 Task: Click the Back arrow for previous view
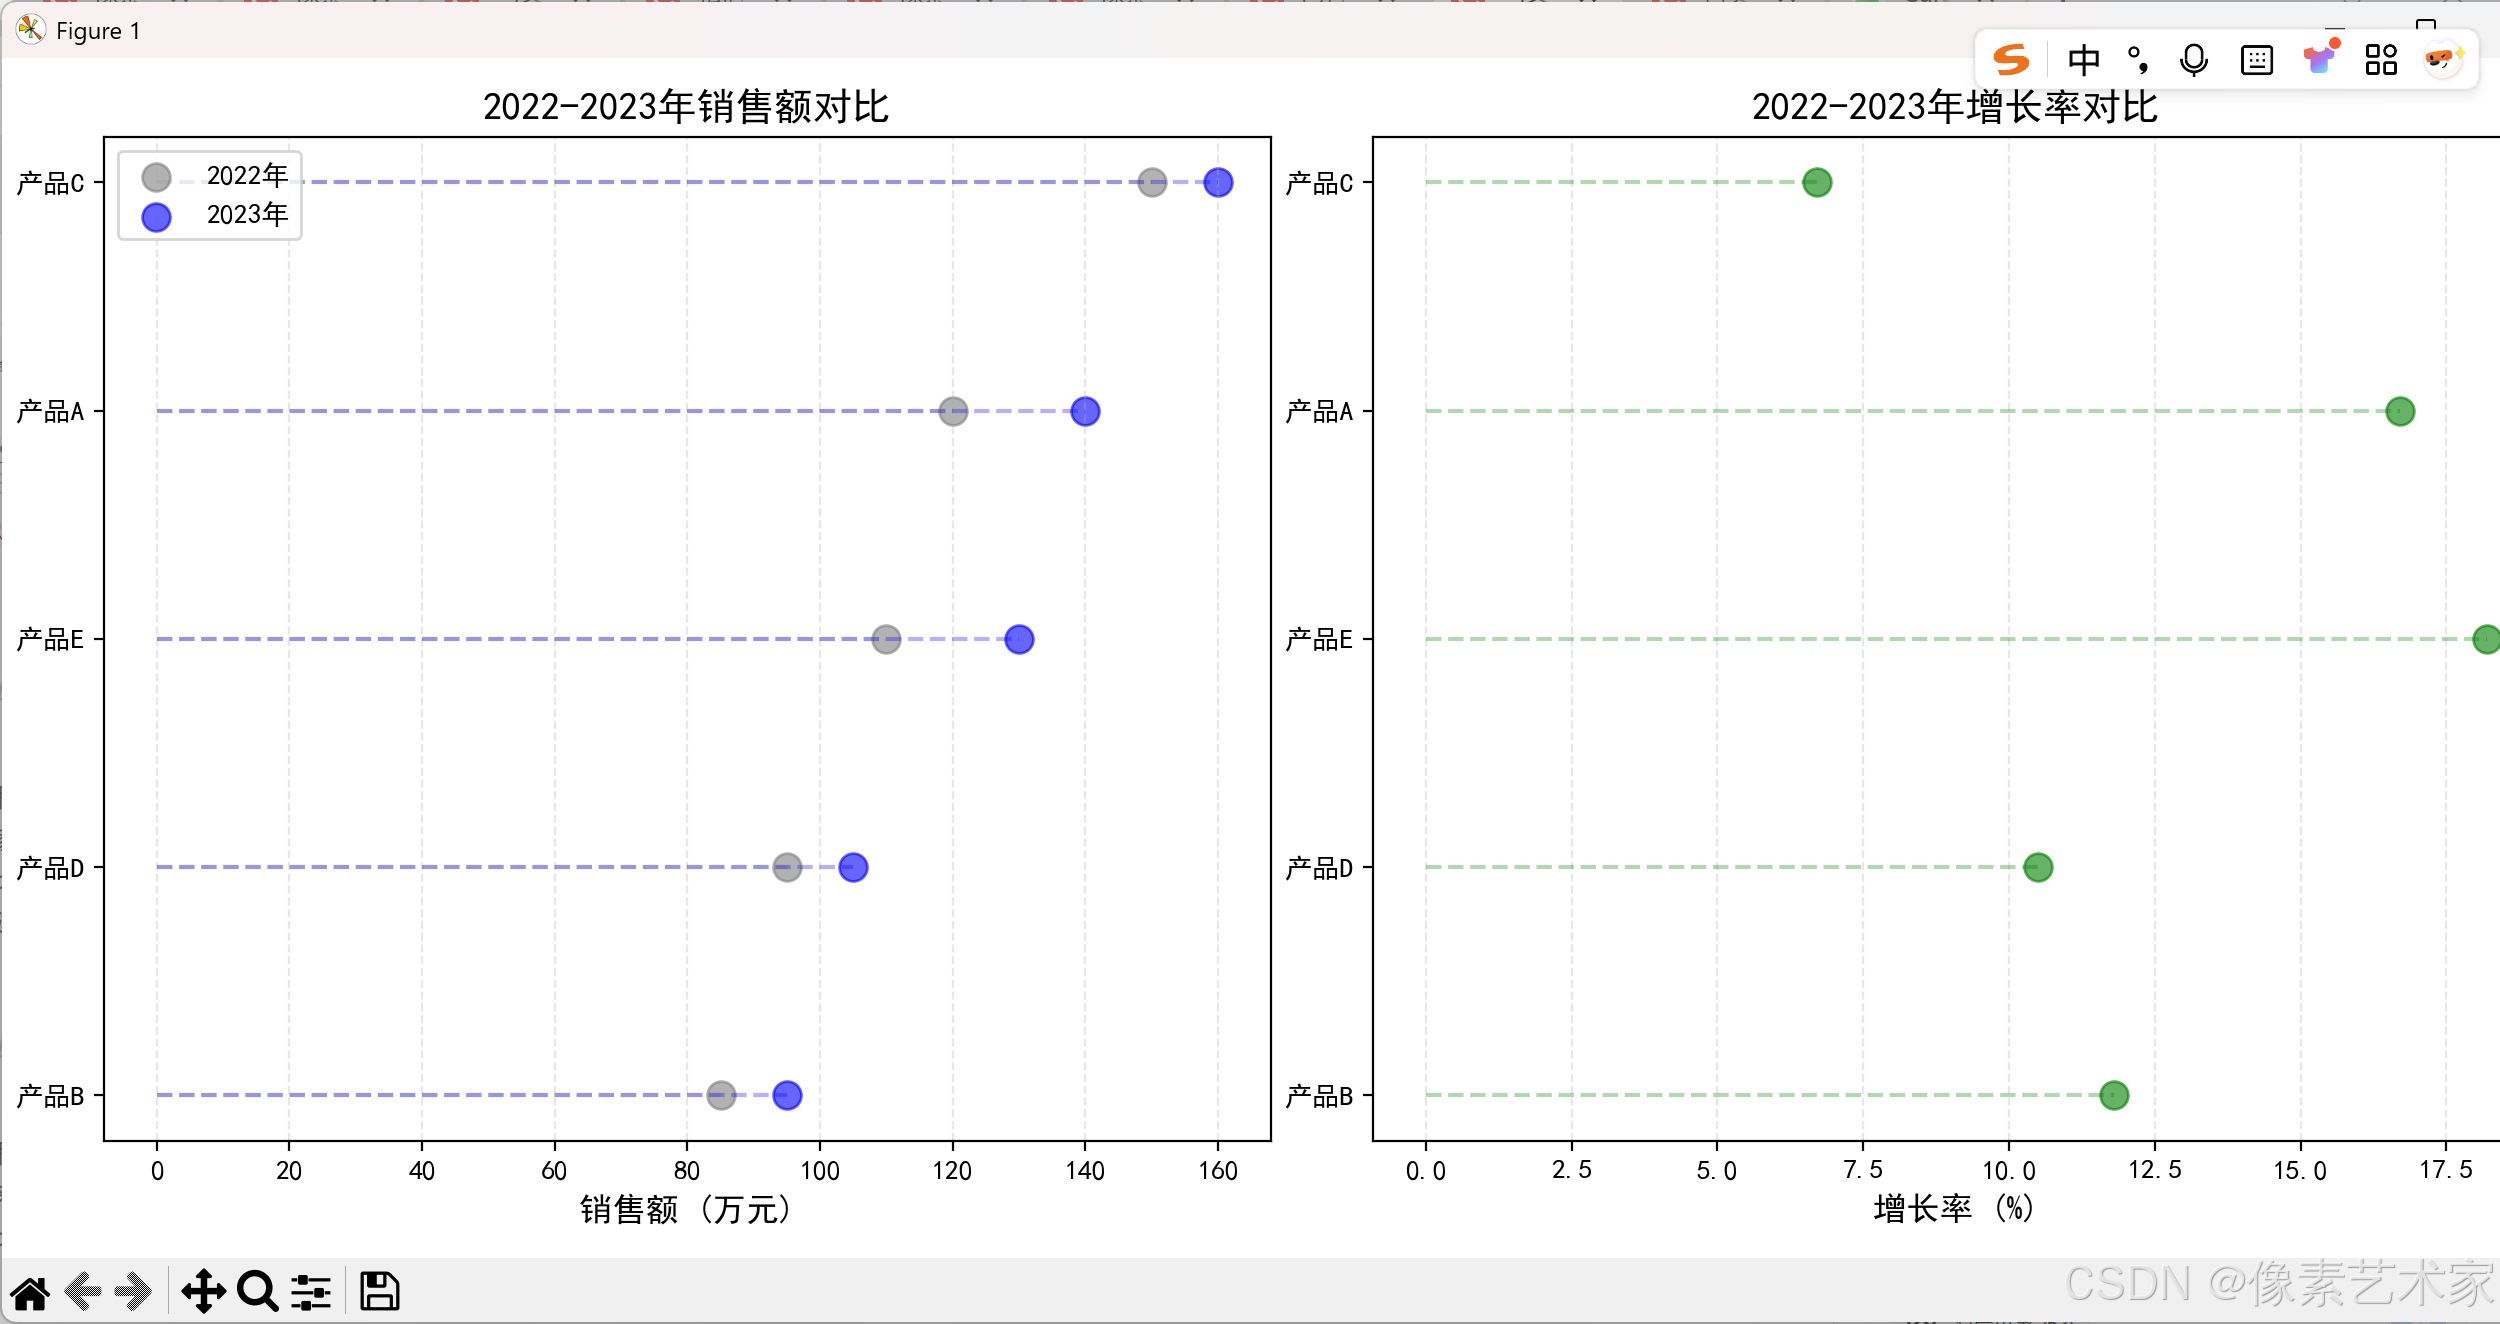click(x=84, y=1292)
